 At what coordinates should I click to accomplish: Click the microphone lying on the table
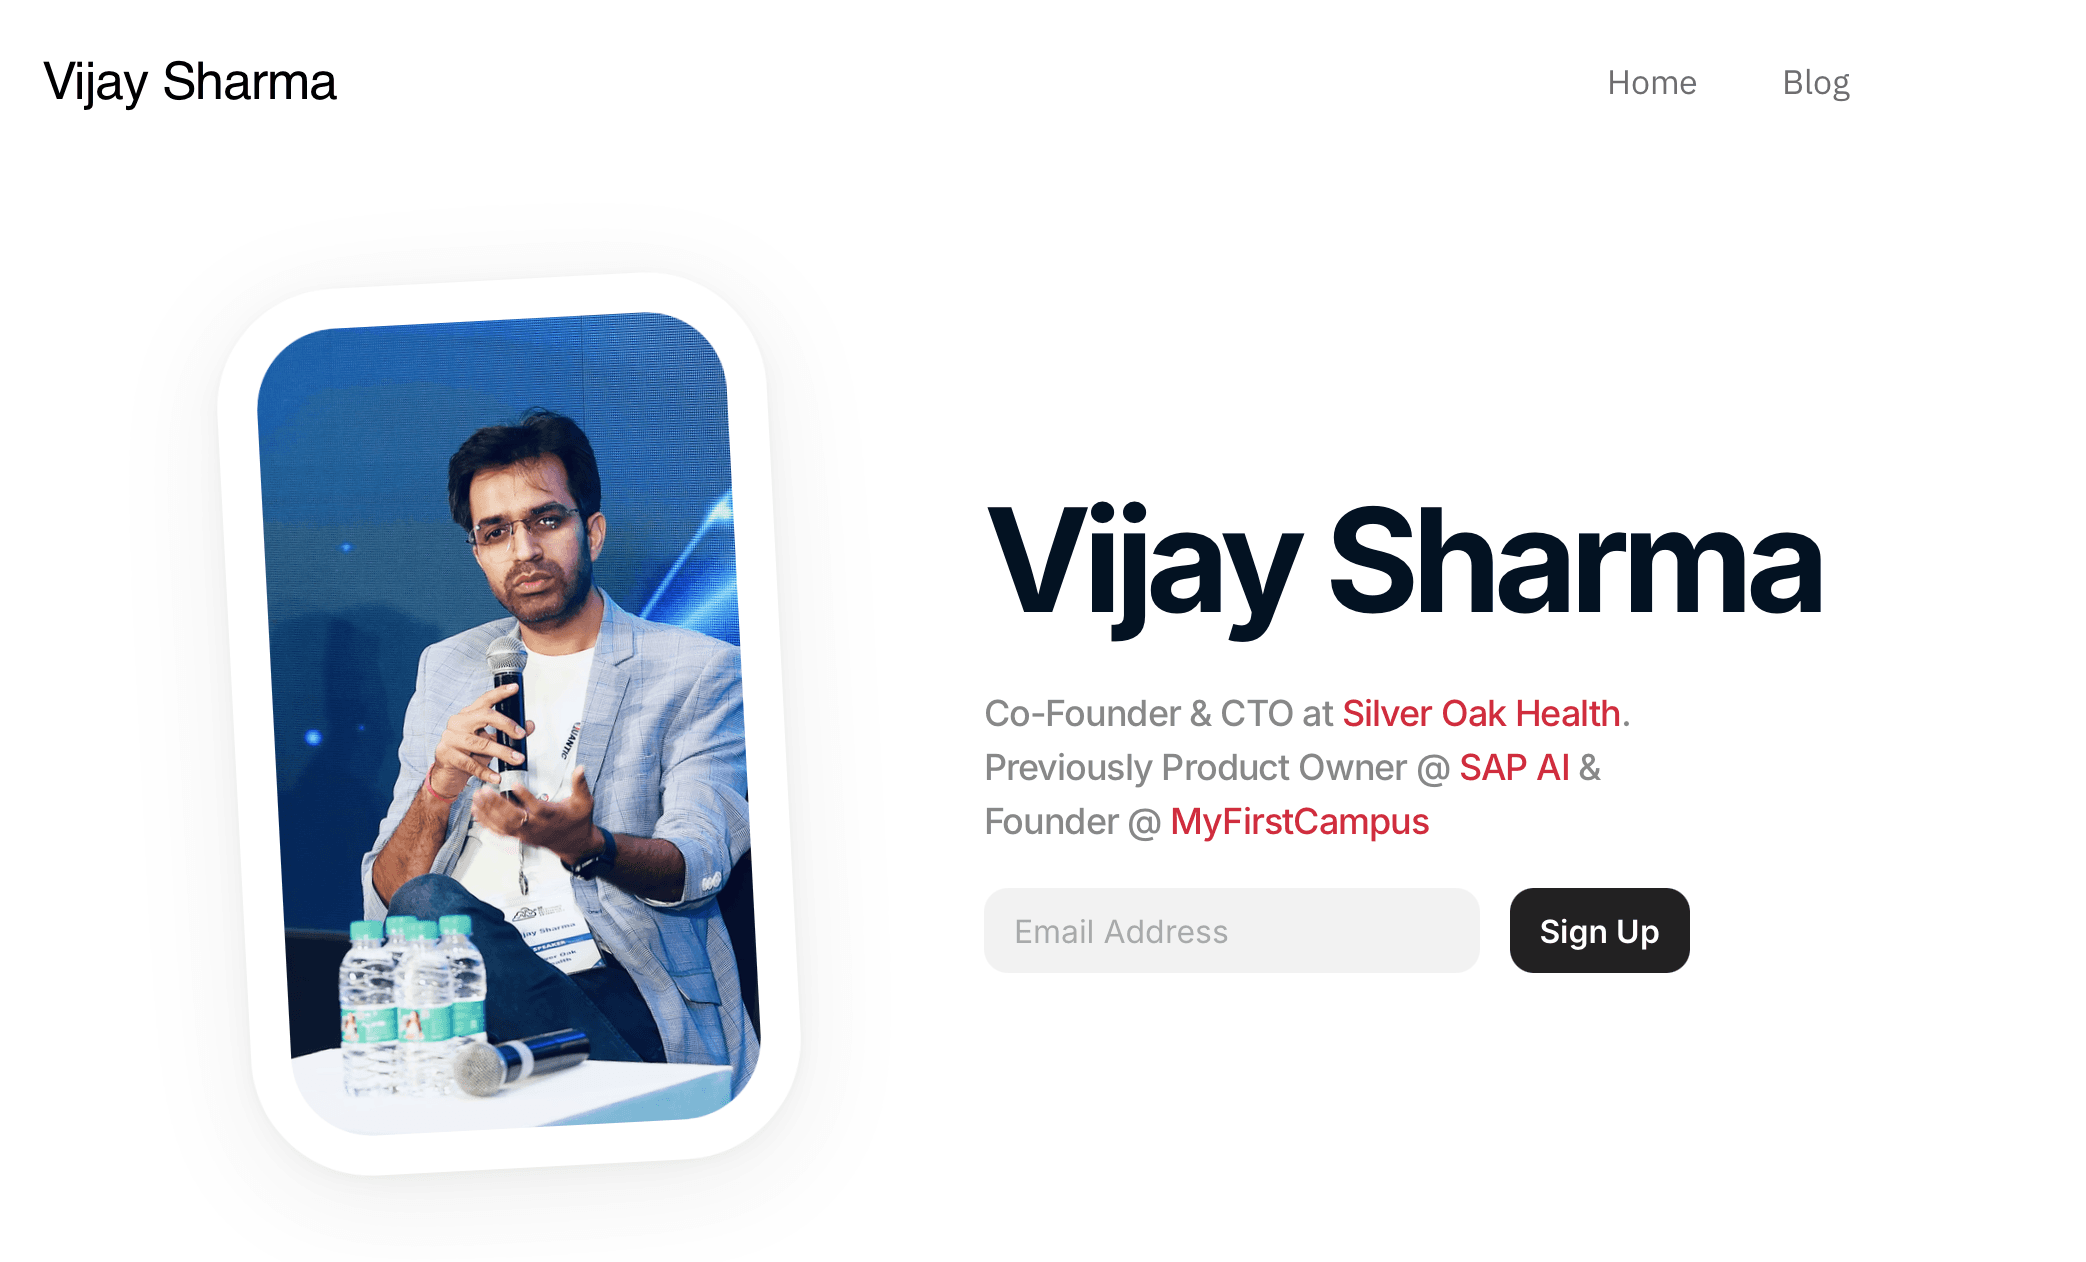click(x=520, y=1062)
